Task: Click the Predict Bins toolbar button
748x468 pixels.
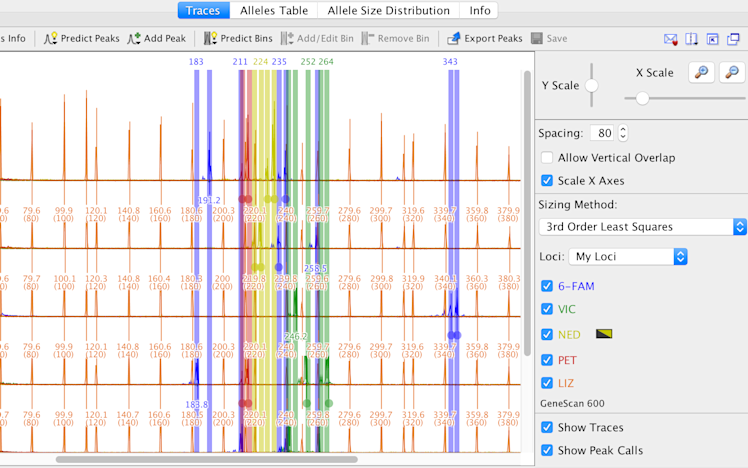Action: [x=238, y=39]
